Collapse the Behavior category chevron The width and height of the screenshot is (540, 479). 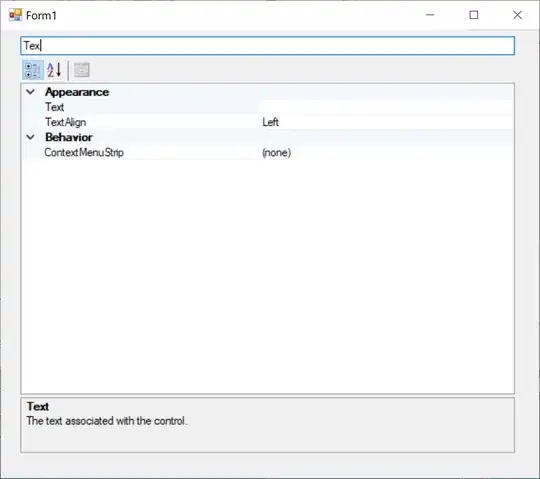[x=31, y=137]
